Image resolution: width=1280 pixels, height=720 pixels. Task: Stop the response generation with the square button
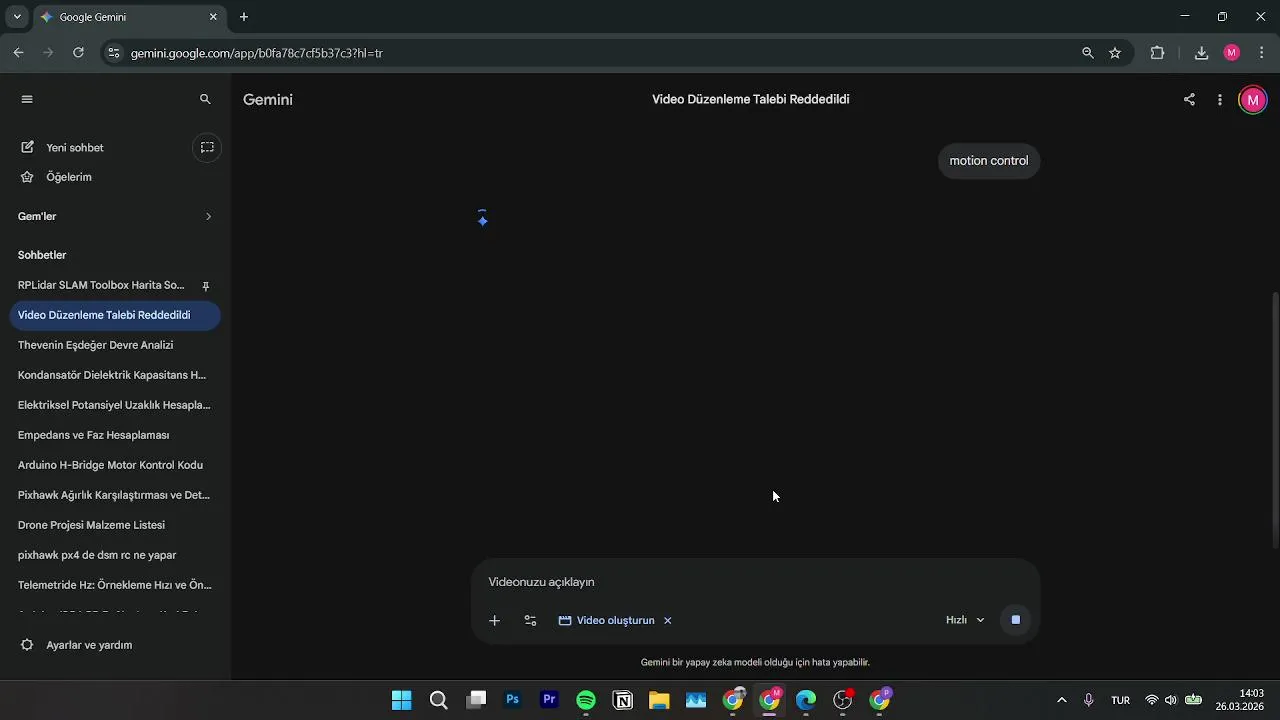(x=1015, y=620)
